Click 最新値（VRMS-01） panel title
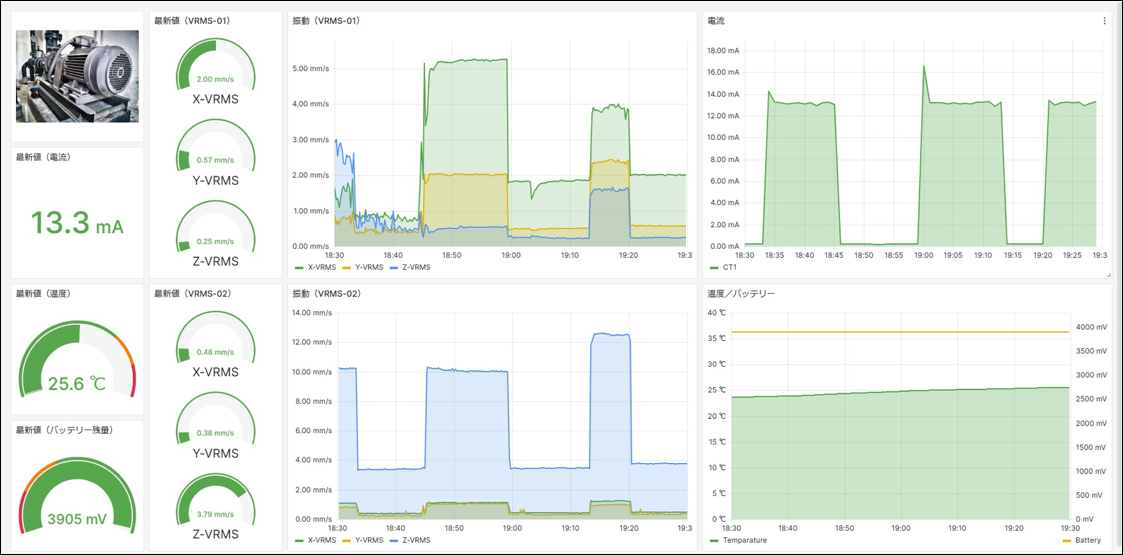The width and height of the screenshot is (1123, 555). pyautogui.click(x=191, y=21)
